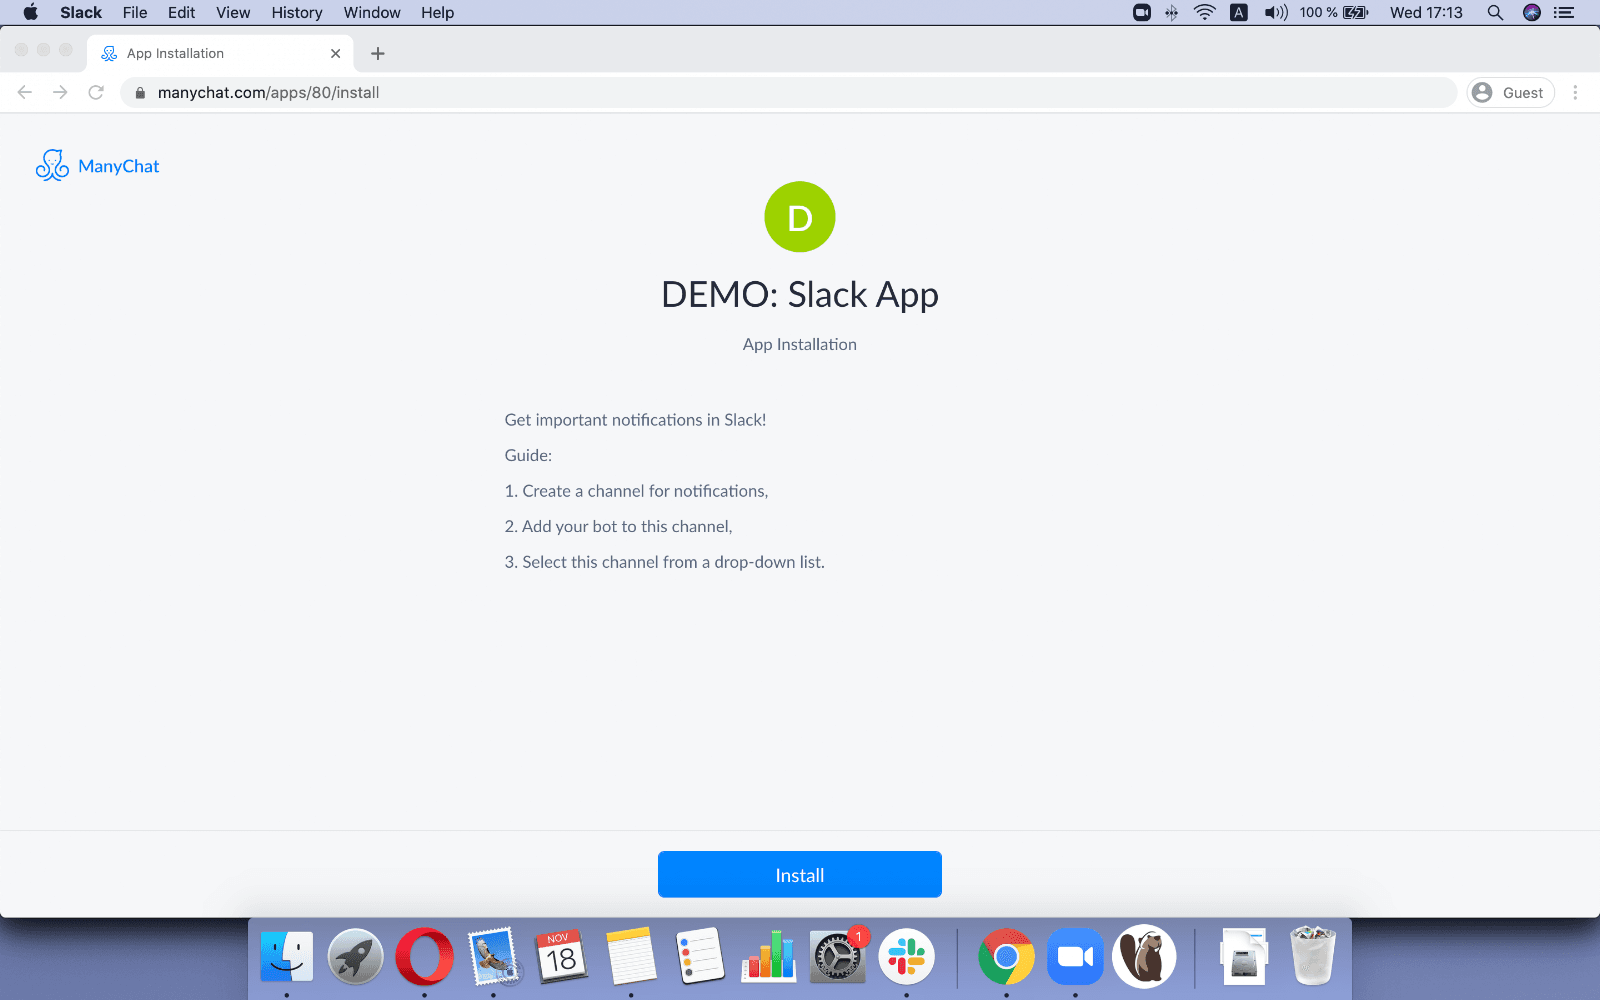This screenshot has height=1000, width=1600.
Task: Open the Apple menu
Action: click(30, 13)
